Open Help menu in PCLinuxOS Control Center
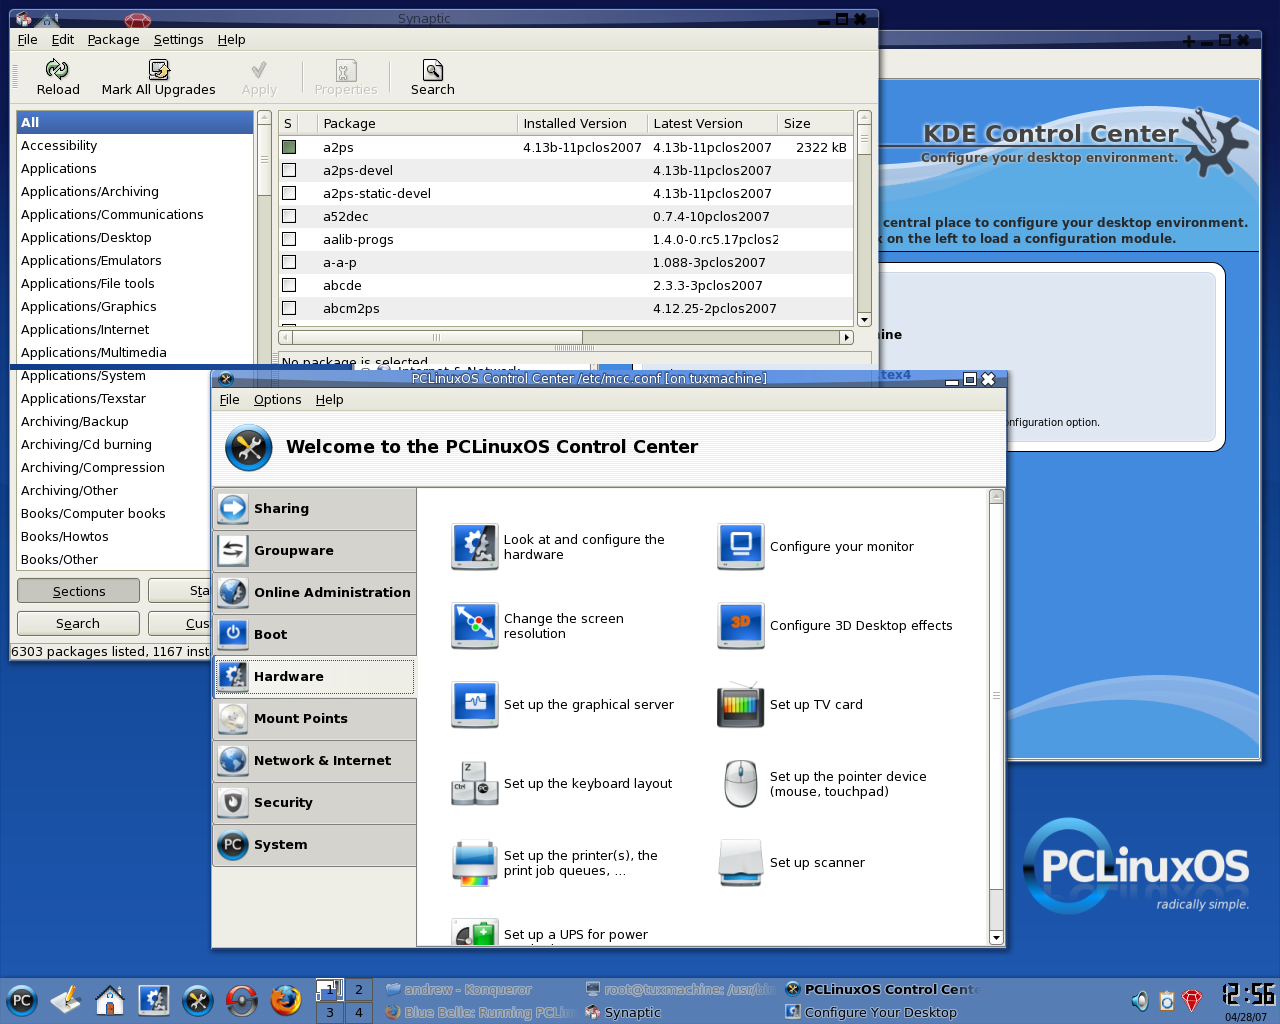 coord(329,399)
